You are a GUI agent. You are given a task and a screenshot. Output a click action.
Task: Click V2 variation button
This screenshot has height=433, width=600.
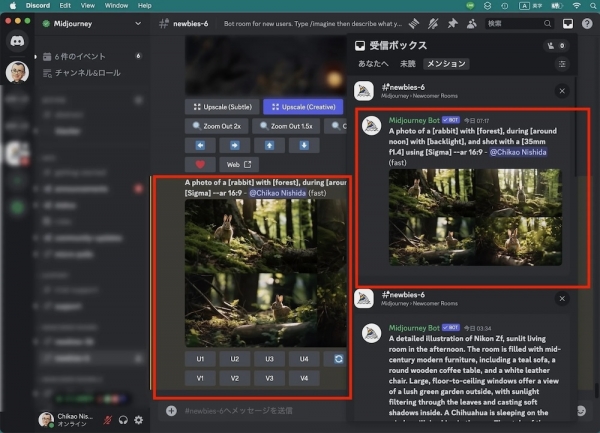pyautogui.click(x=235, y=378)
